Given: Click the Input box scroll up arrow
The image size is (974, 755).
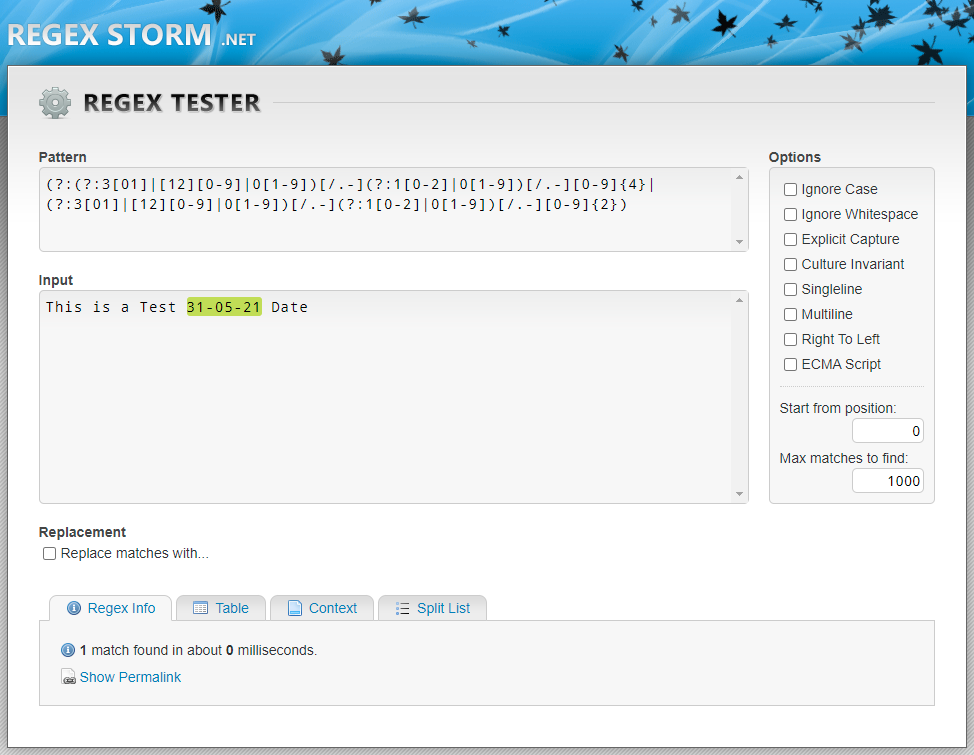Looking at the screenshot, I should [739, 300].
